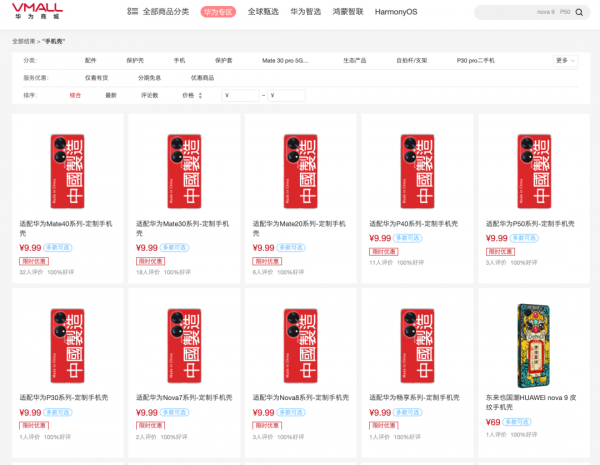Click the 适配华为Mate30系列 product title

[x=183, y=228]
